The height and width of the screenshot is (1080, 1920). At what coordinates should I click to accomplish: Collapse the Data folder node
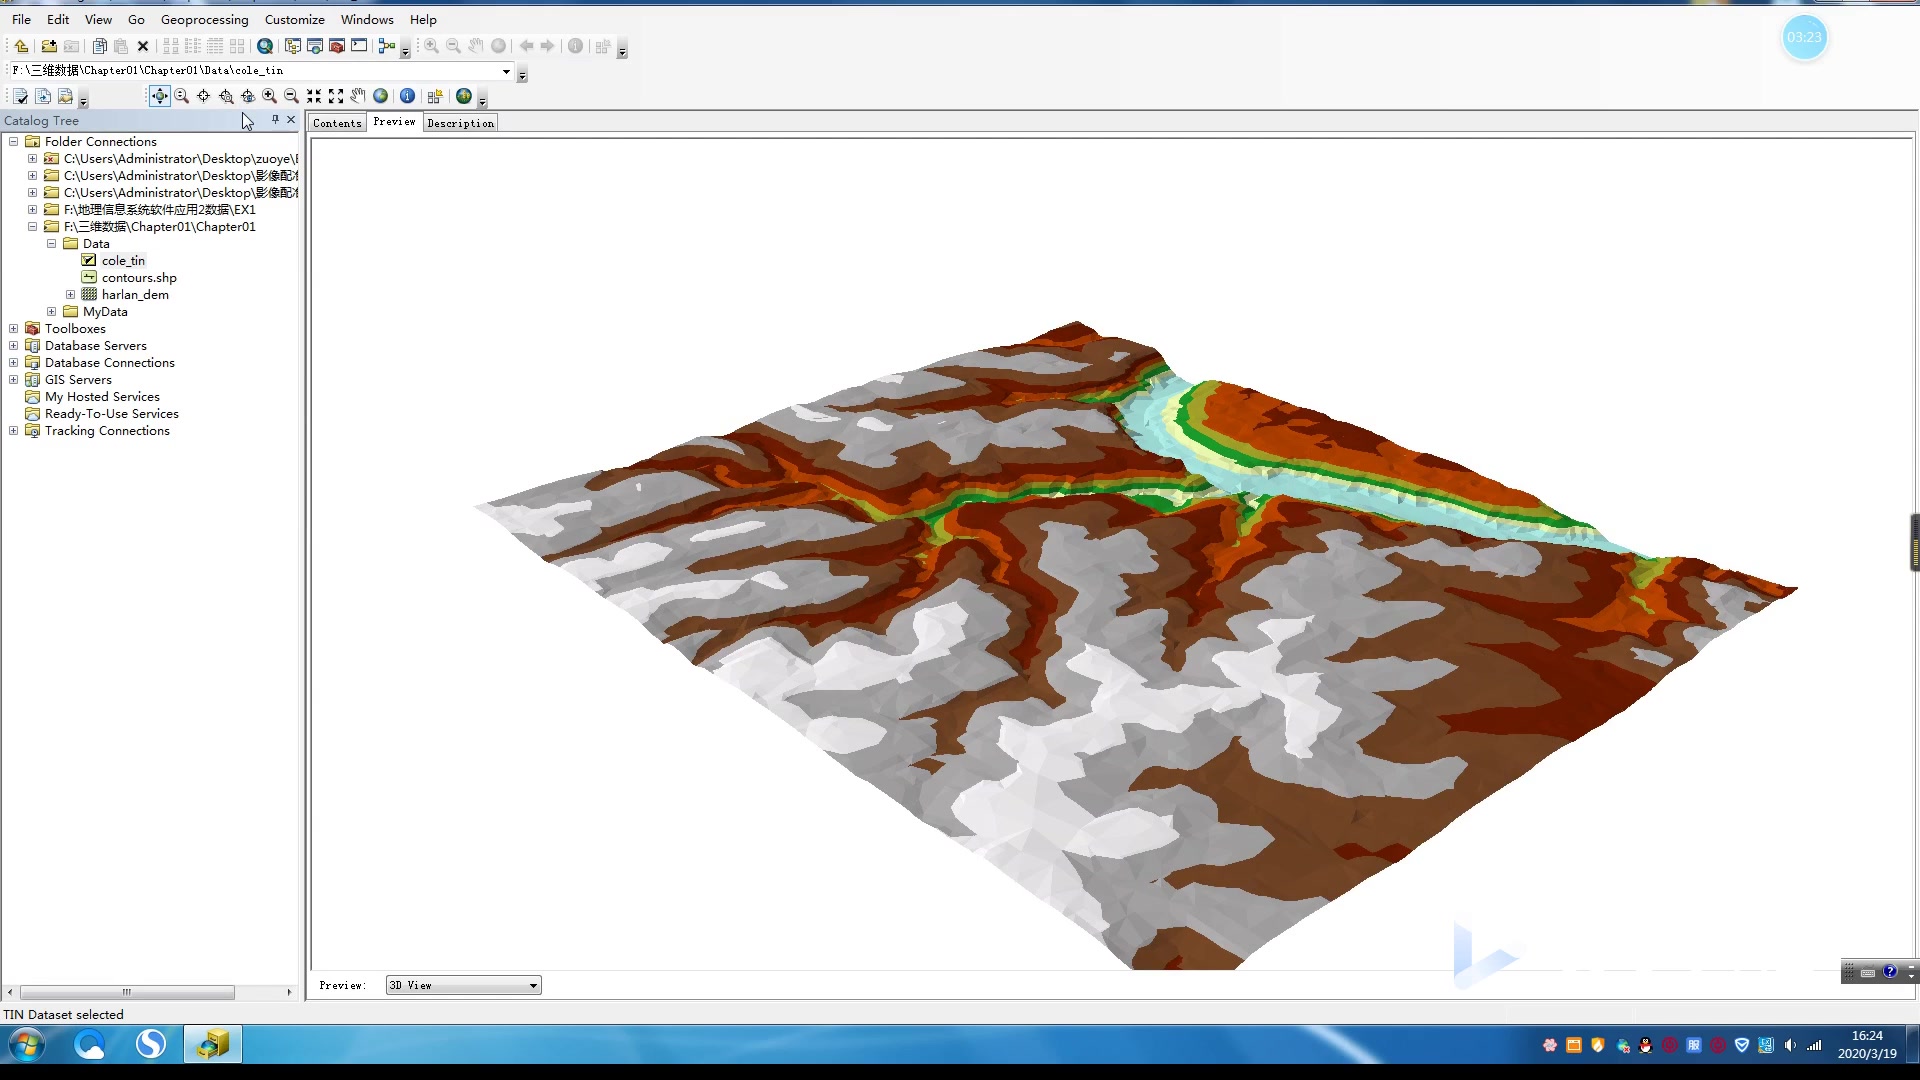click(51, 244)
